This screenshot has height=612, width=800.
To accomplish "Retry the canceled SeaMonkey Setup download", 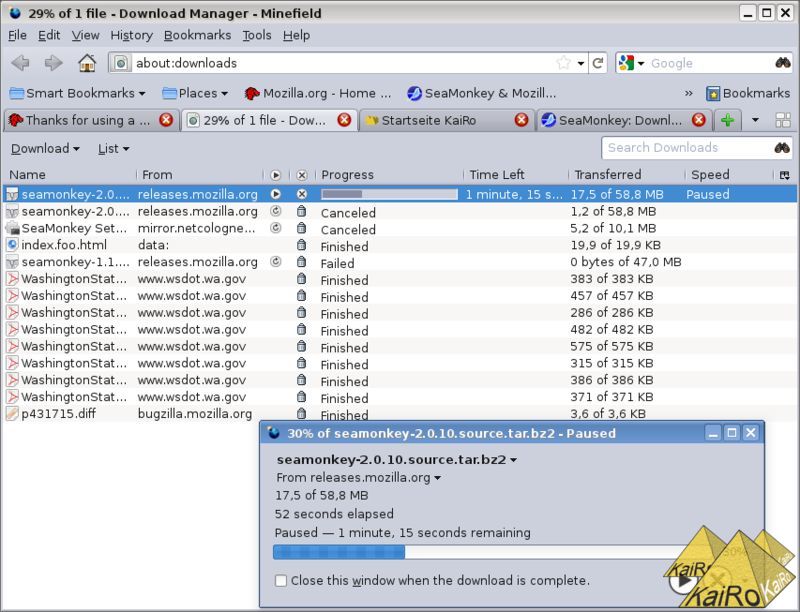I will click(276, 228).
